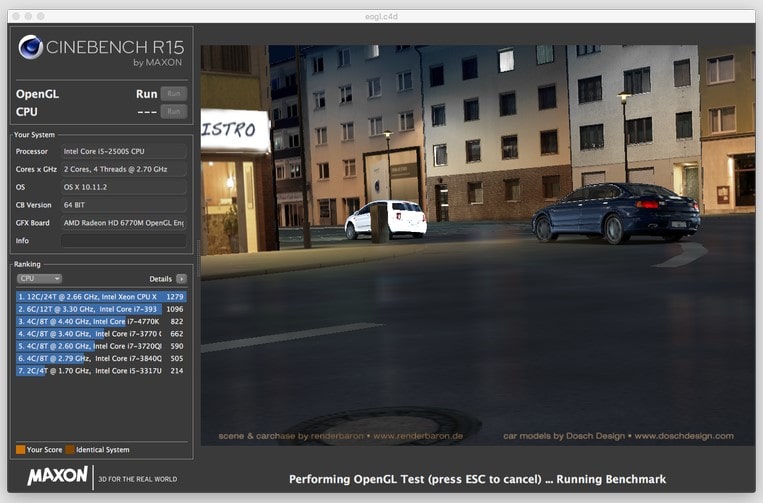Viewport: 763px width, 503px height.
Task: Click the Processor field showing Core i5-2500S
Action: point(123,151)
